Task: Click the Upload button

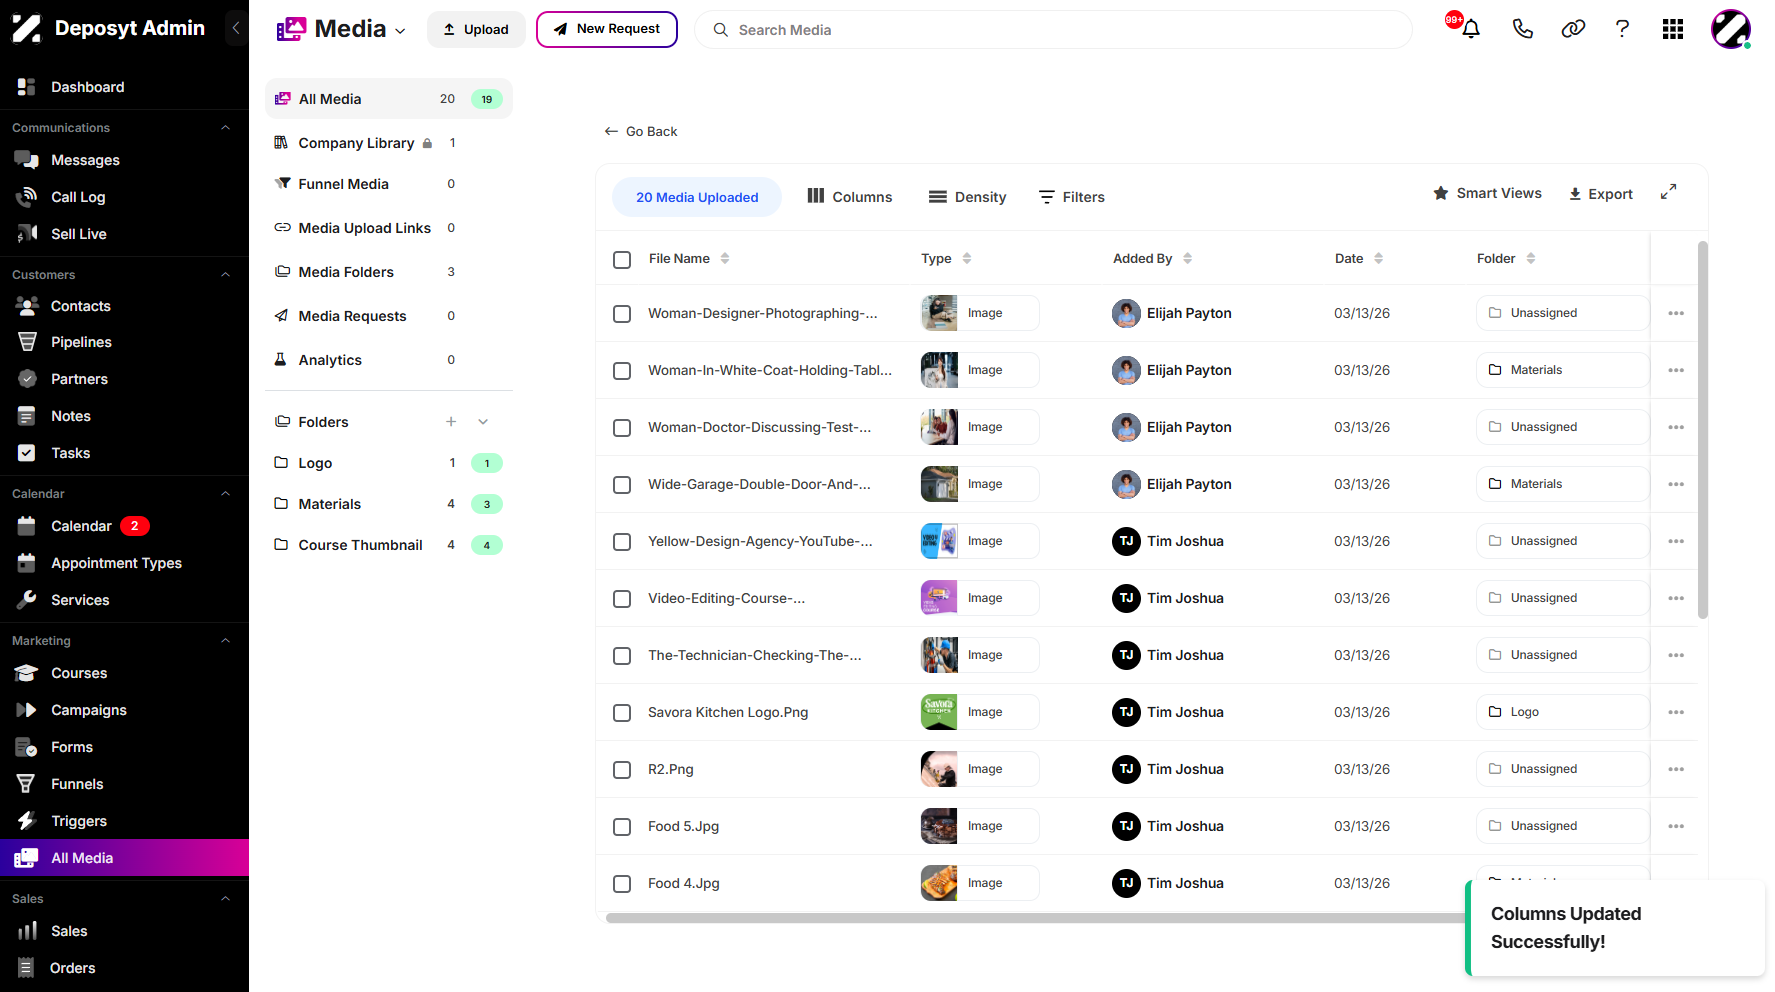Action: click(x=476, y=29)
